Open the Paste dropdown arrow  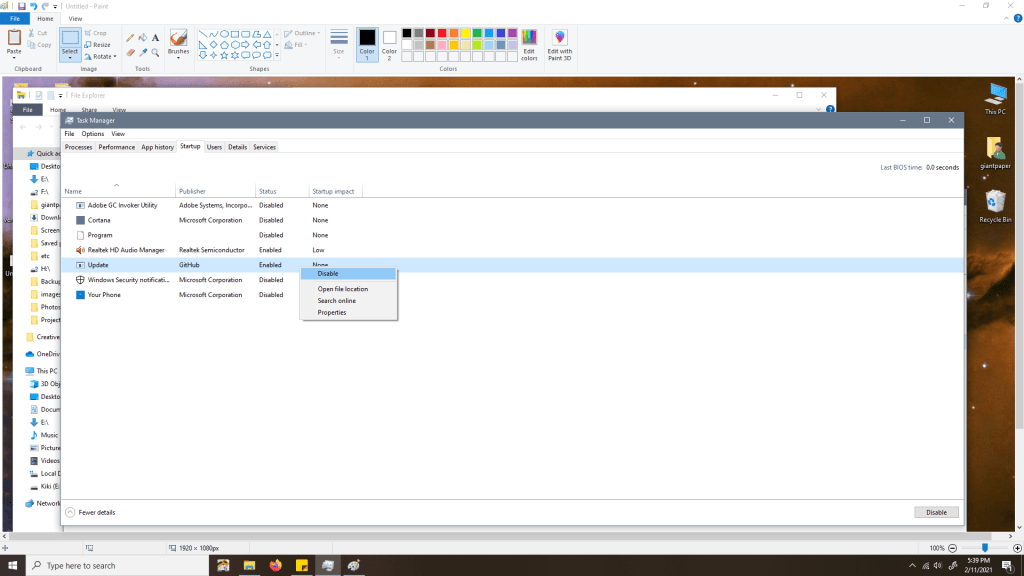click(x=14, y=57)
